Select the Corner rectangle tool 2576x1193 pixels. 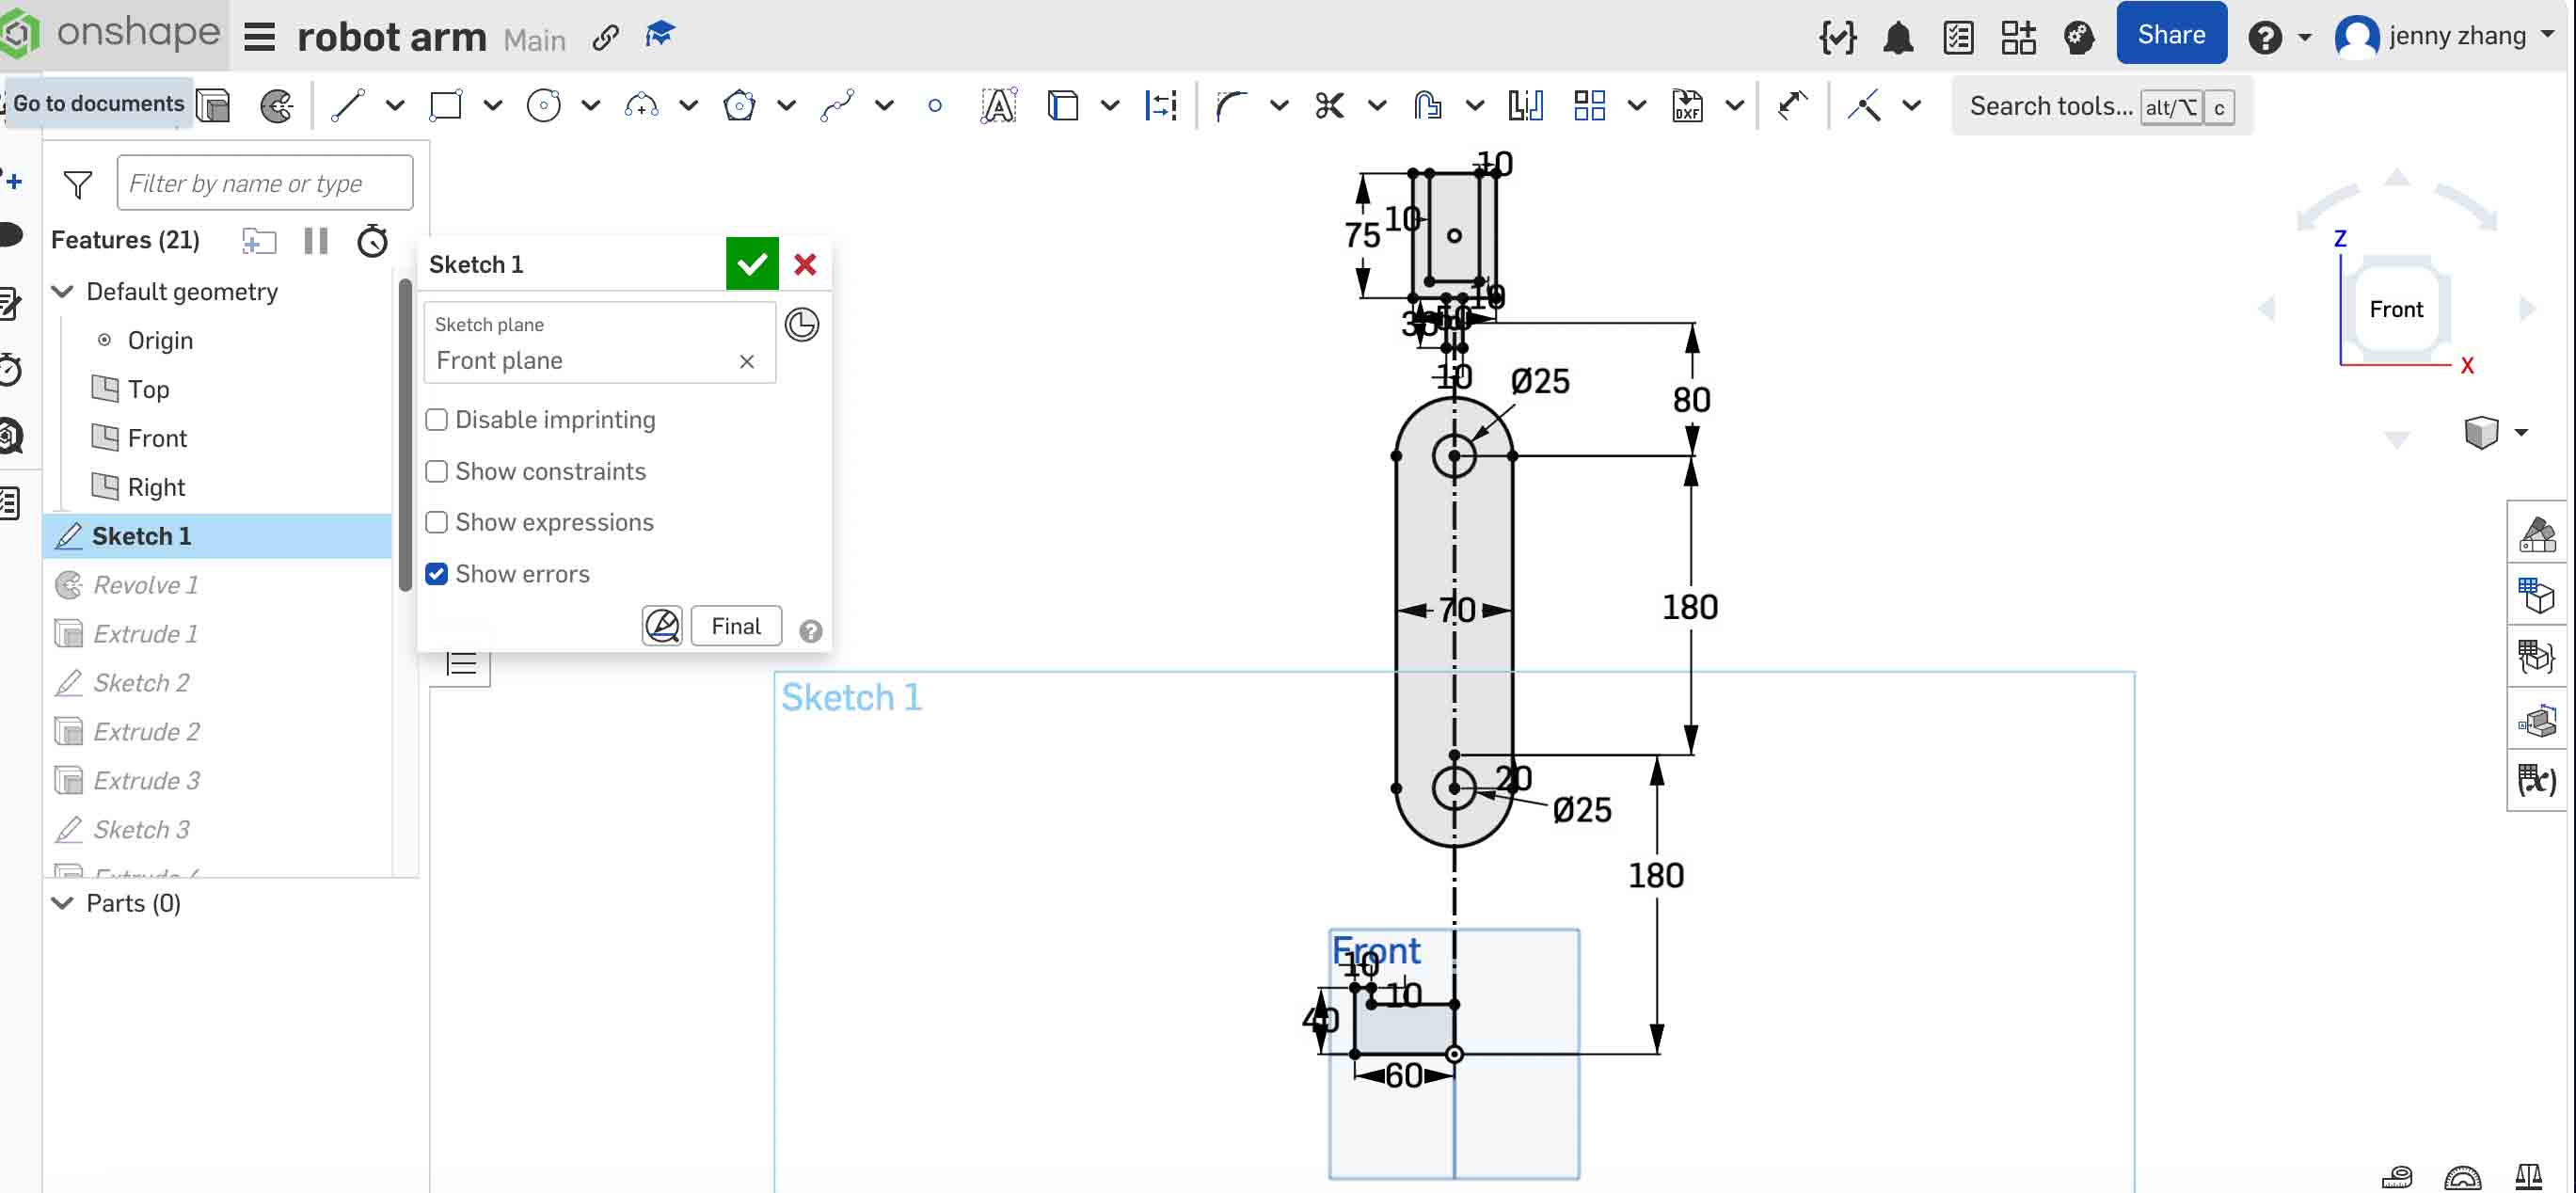(445, 105)
